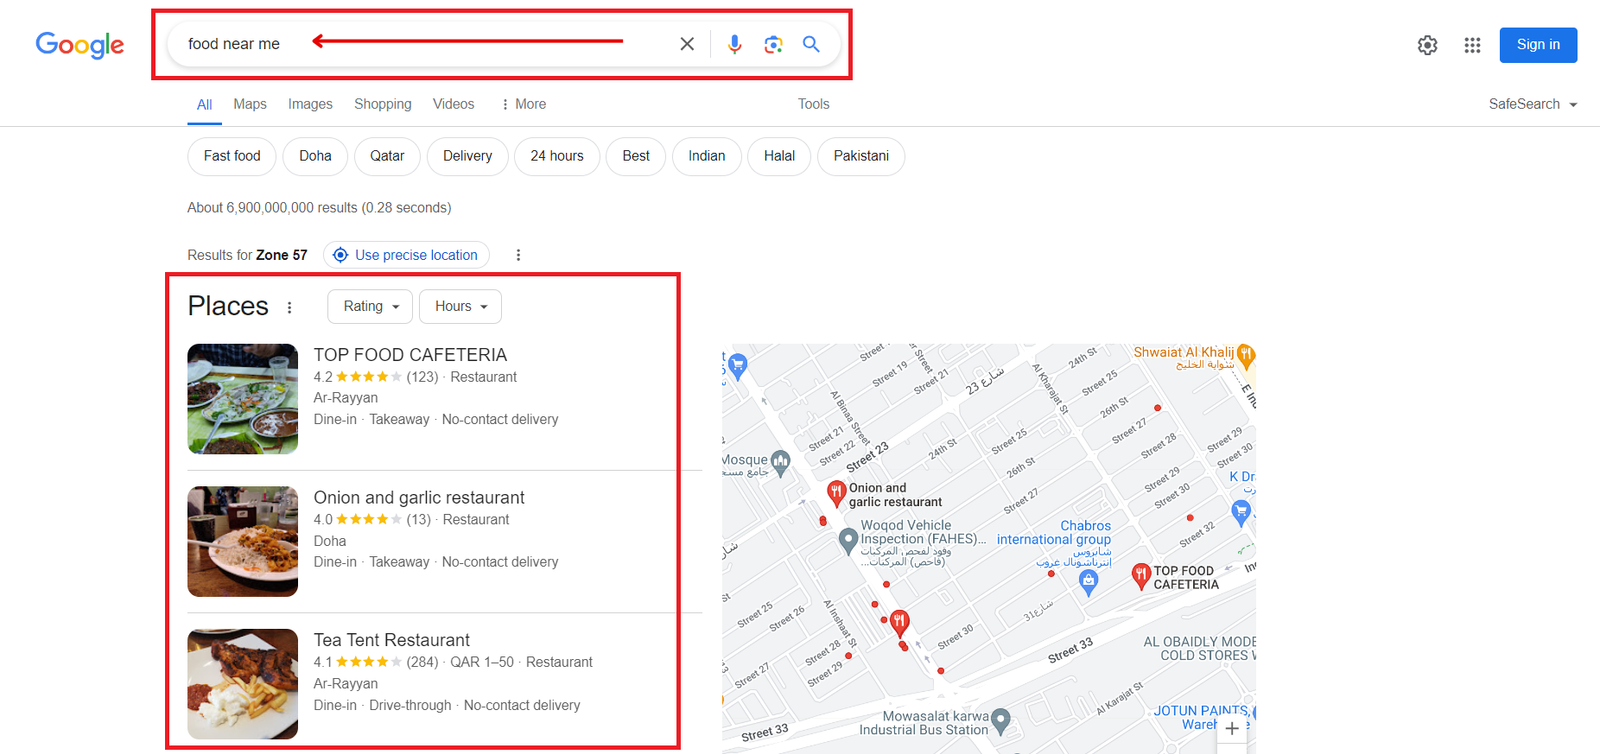Click the Zone 57 location text
This screenshot has height=754, width=1600.
(282, 255)
